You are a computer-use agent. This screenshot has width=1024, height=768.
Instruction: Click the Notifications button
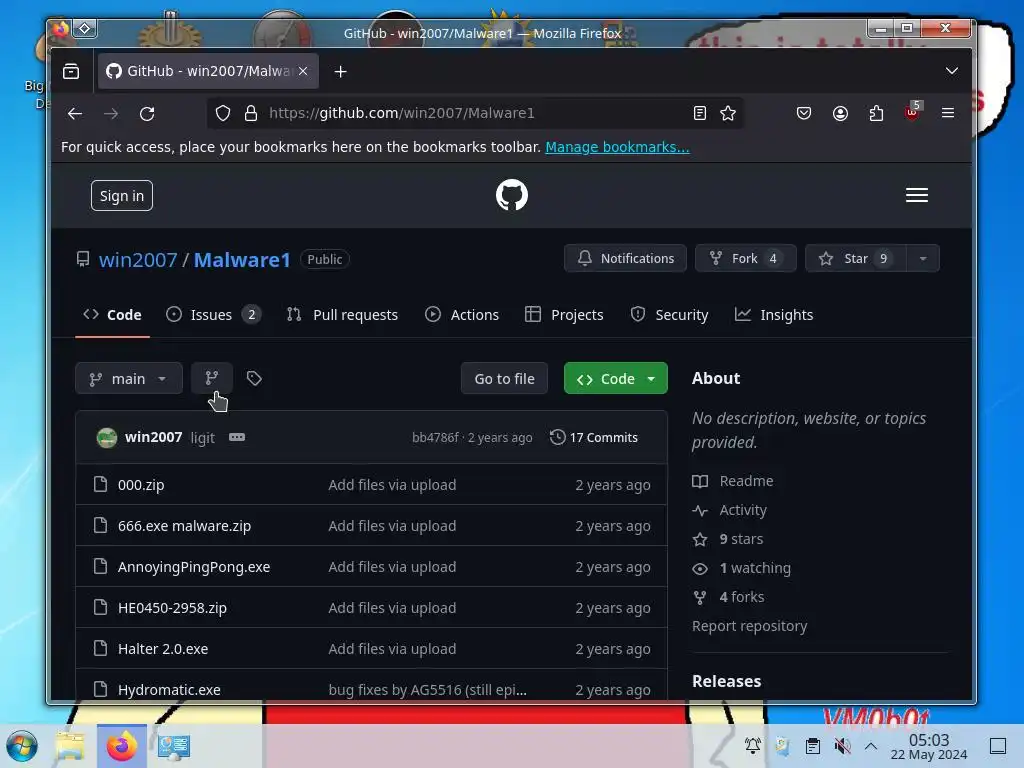coord(625,258)
